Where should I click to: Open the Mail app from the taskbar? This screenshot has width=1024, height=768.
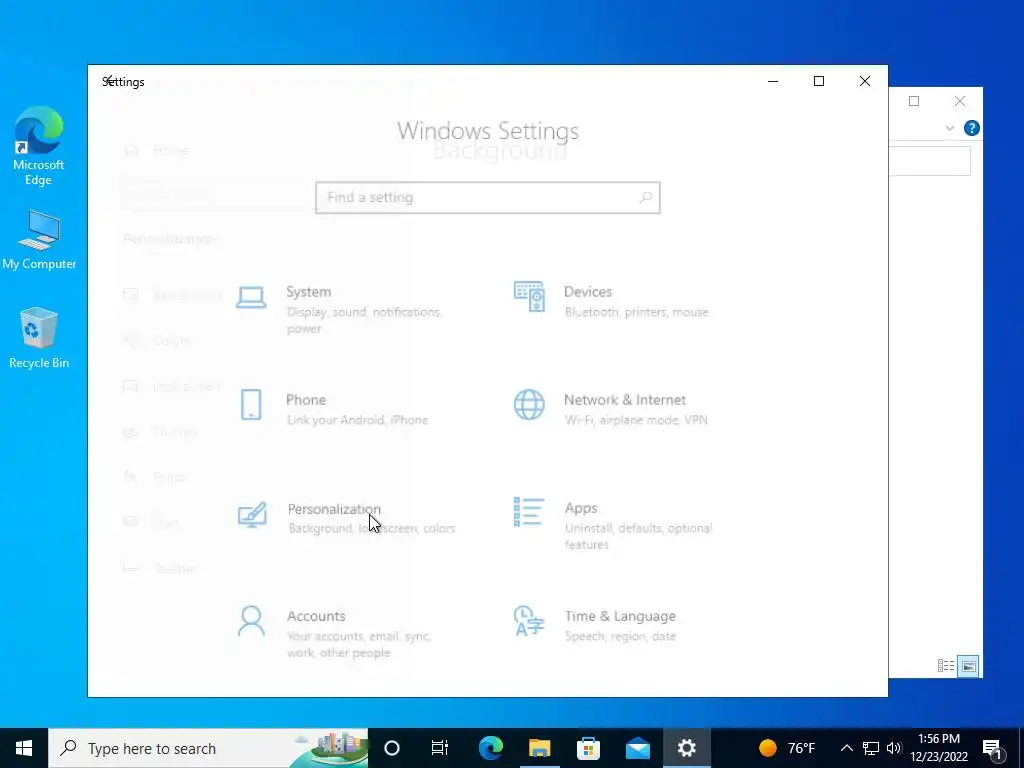pos(637,748)
